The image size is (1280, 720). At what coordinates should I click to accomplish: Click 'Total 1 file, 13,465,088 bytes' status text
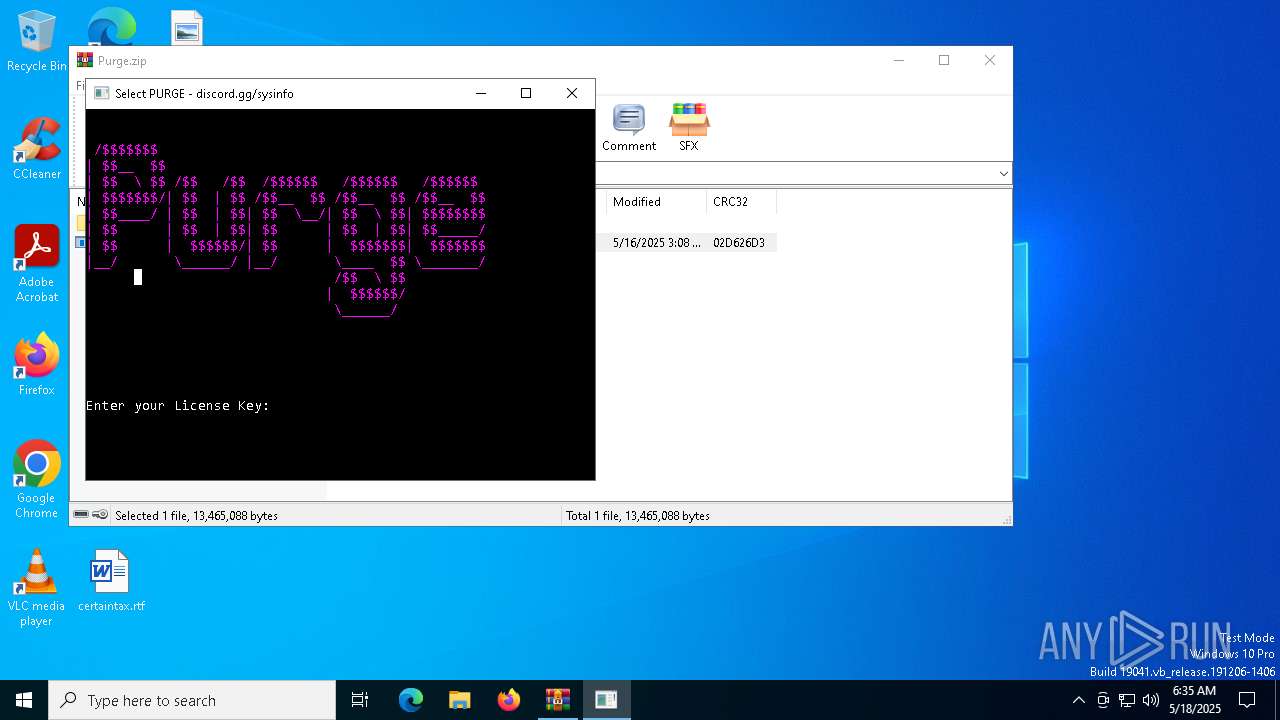point(638,516)
